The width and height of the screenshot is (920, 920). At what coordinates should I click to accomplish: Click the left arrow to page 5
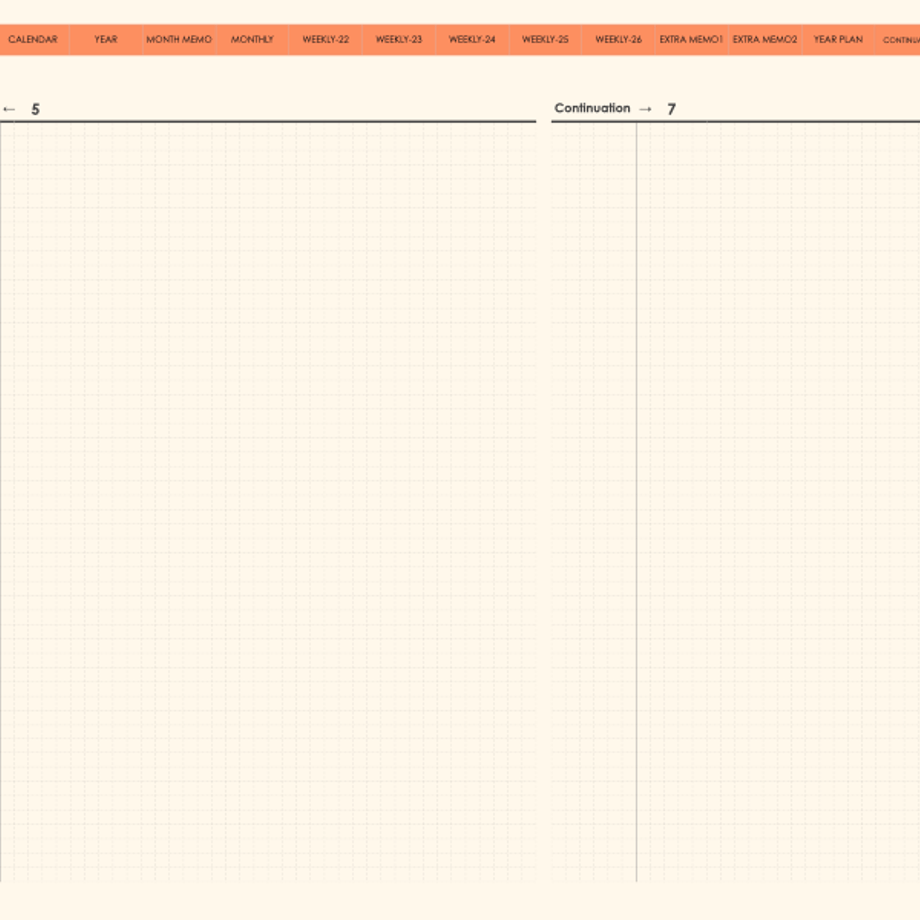point(9,109)
